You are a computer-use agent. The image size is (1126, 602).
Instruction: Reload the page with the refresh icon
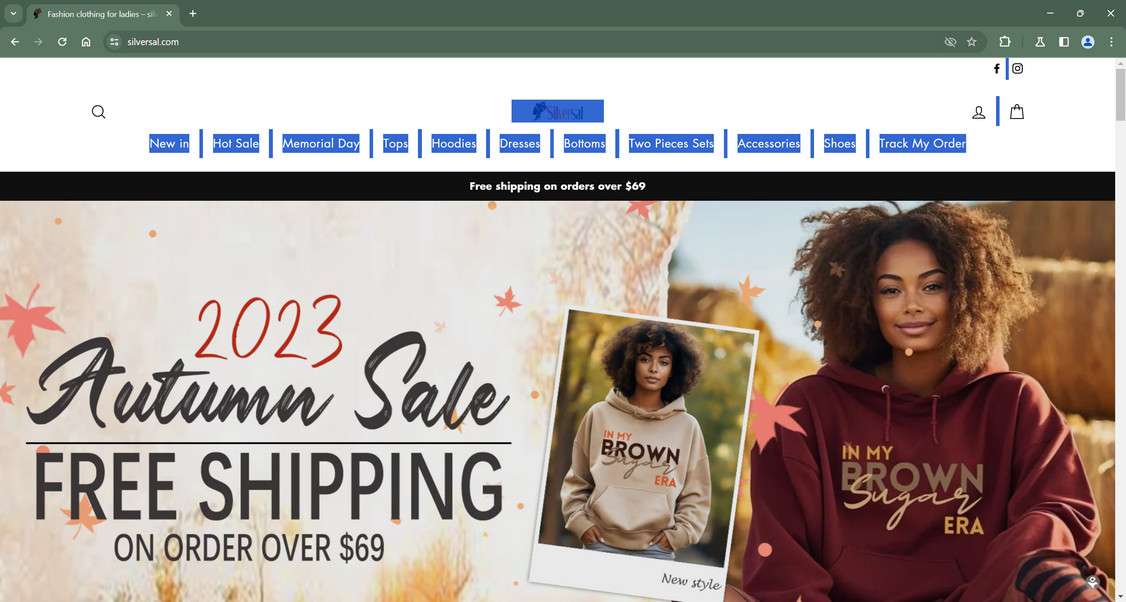62,42
